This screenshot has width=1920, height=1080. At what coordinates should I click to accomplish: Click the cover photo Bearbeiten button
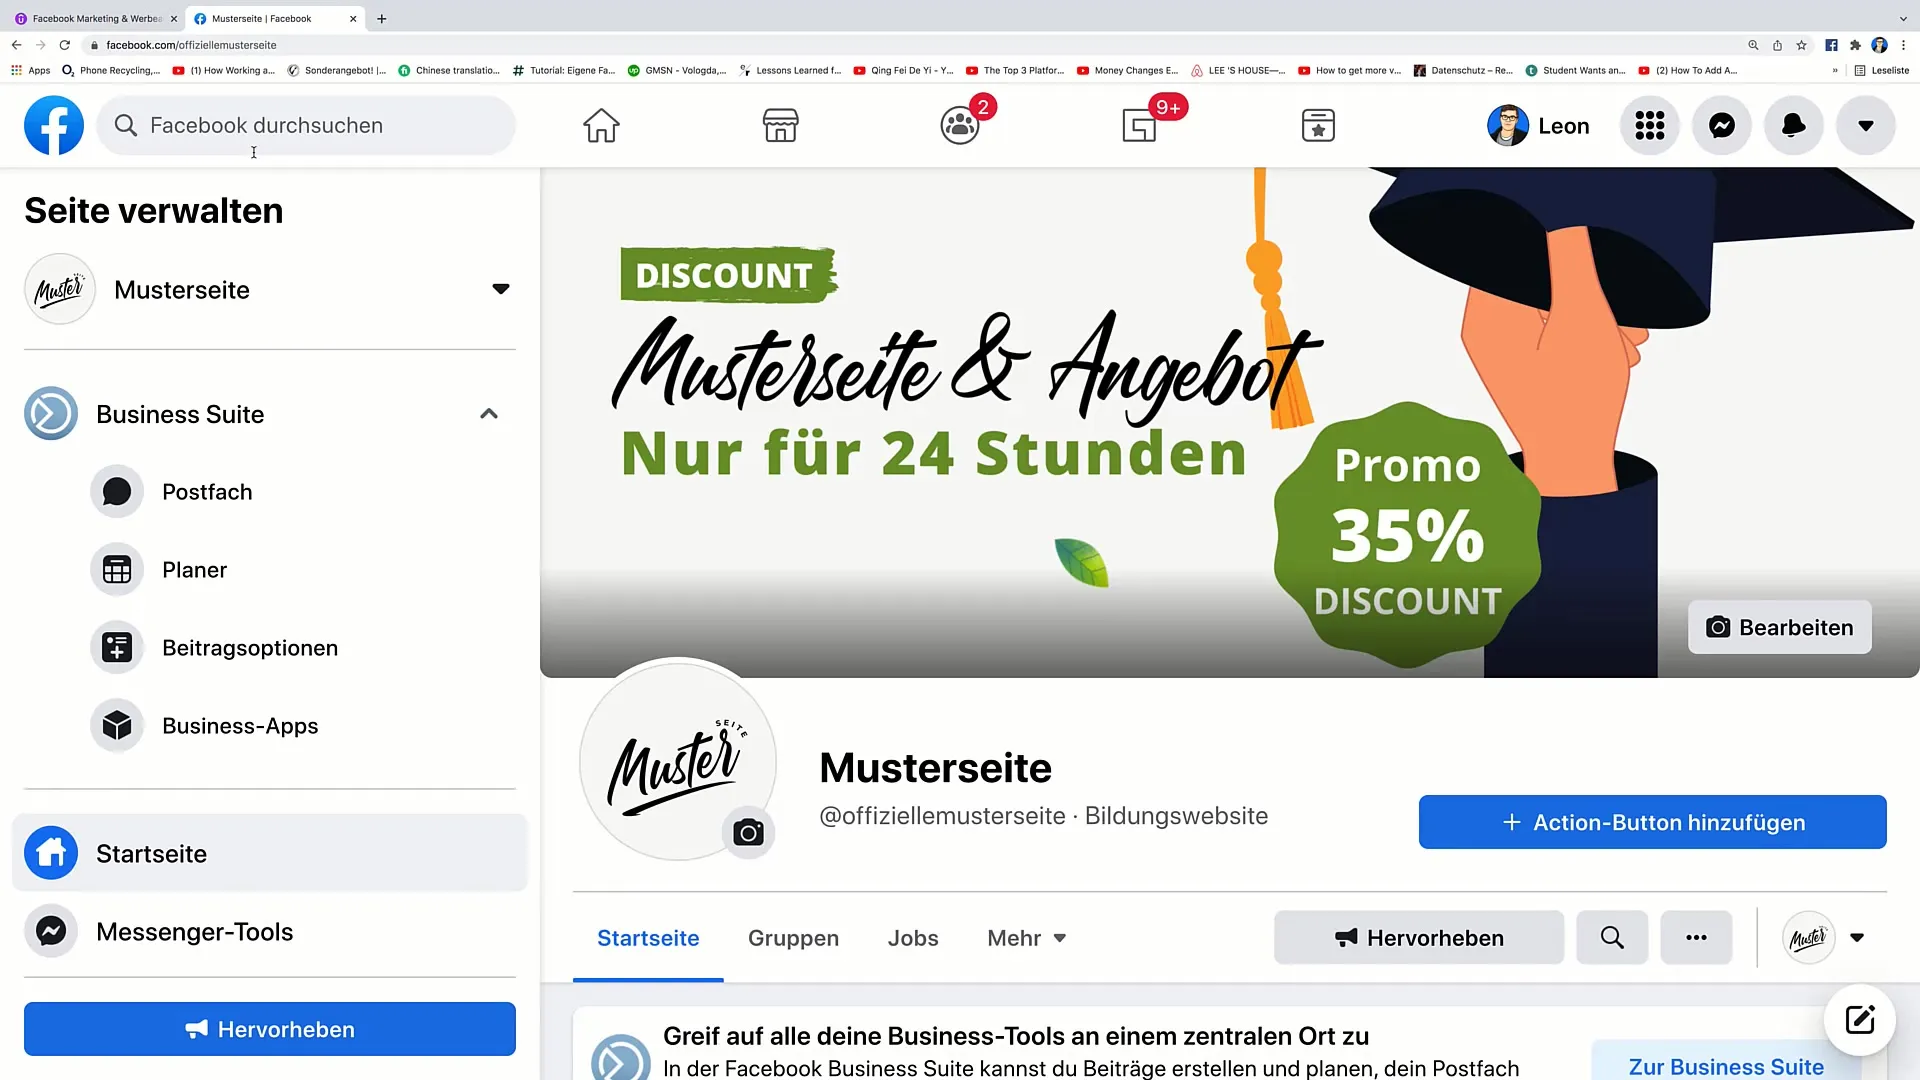click(x=1779, y=628)
